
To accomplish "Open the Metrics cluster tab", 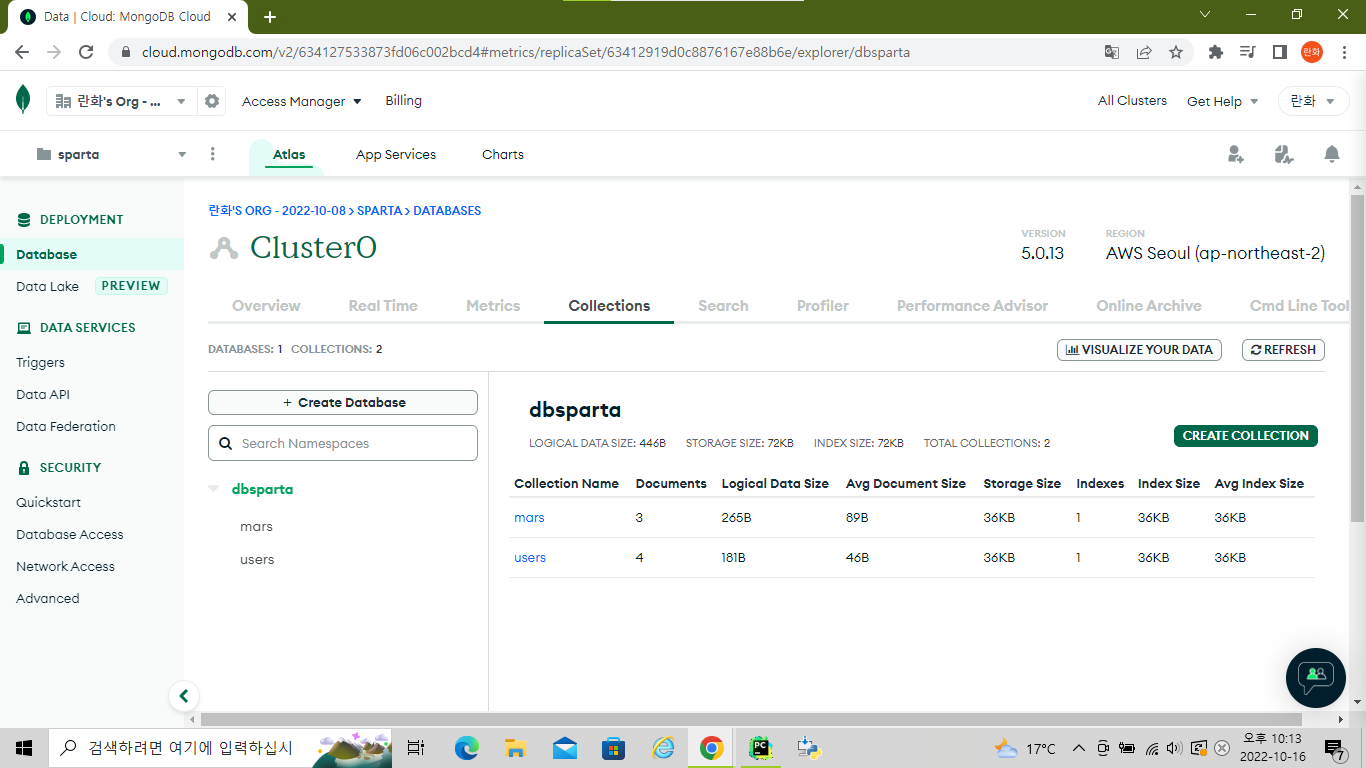I will coord(493,306).
